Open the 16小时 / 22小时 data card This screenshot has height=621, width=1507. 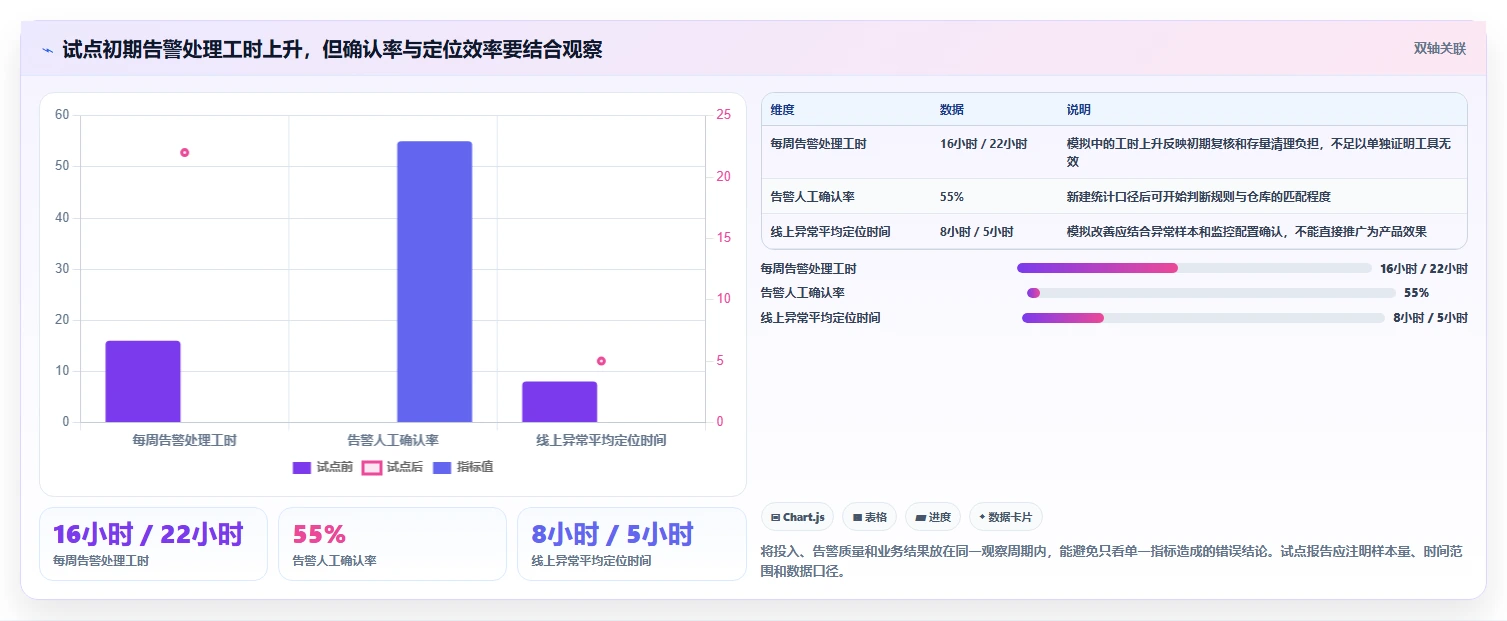(x=153, y=544)
